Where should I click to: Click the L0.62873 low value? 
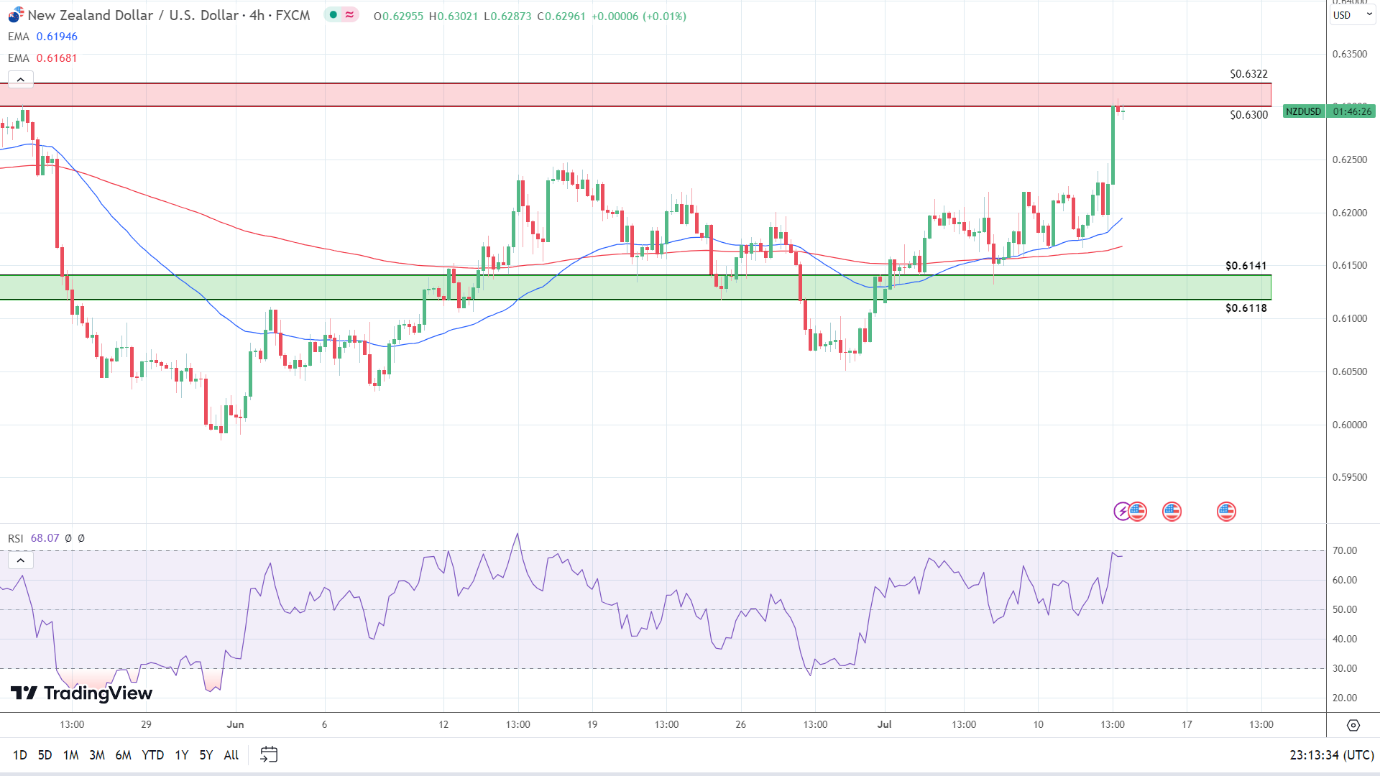click(x=508, y=16)
